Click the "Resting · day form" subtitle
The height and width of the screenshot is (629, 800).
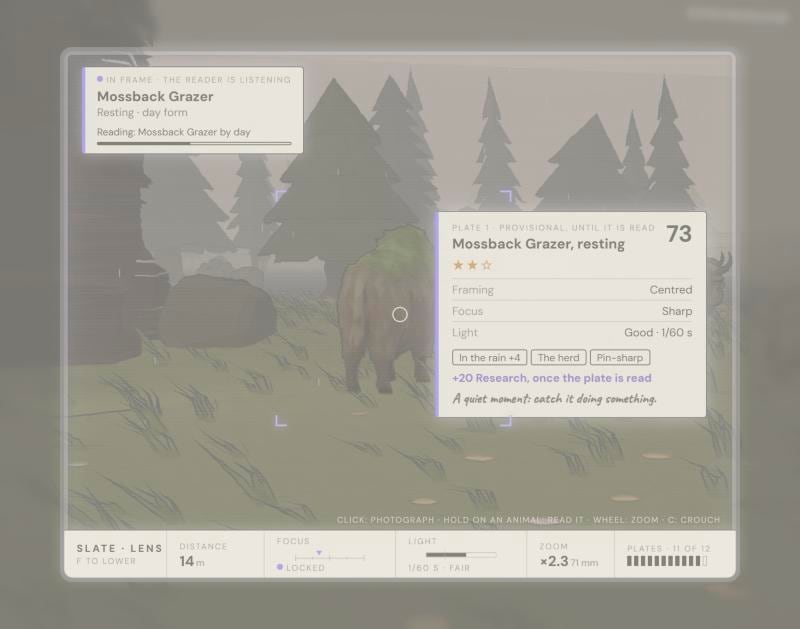[142, 112]
